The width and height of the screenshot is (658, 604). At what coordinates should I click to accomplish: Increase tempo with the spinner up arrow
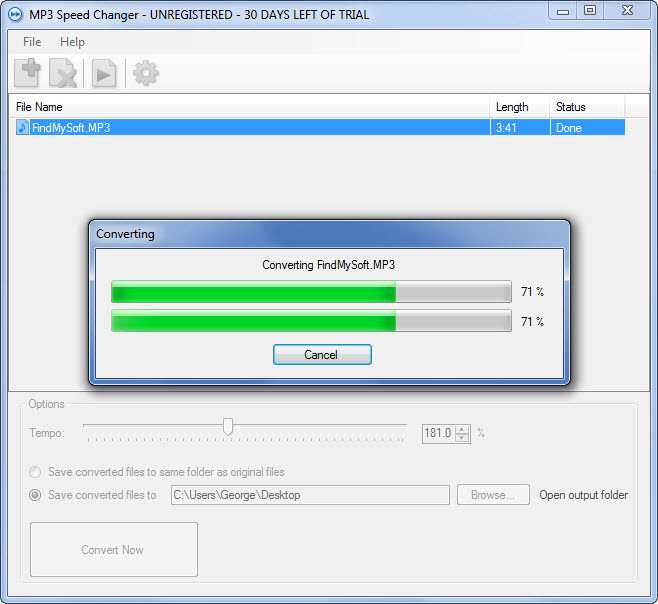(x=462, y=429)
